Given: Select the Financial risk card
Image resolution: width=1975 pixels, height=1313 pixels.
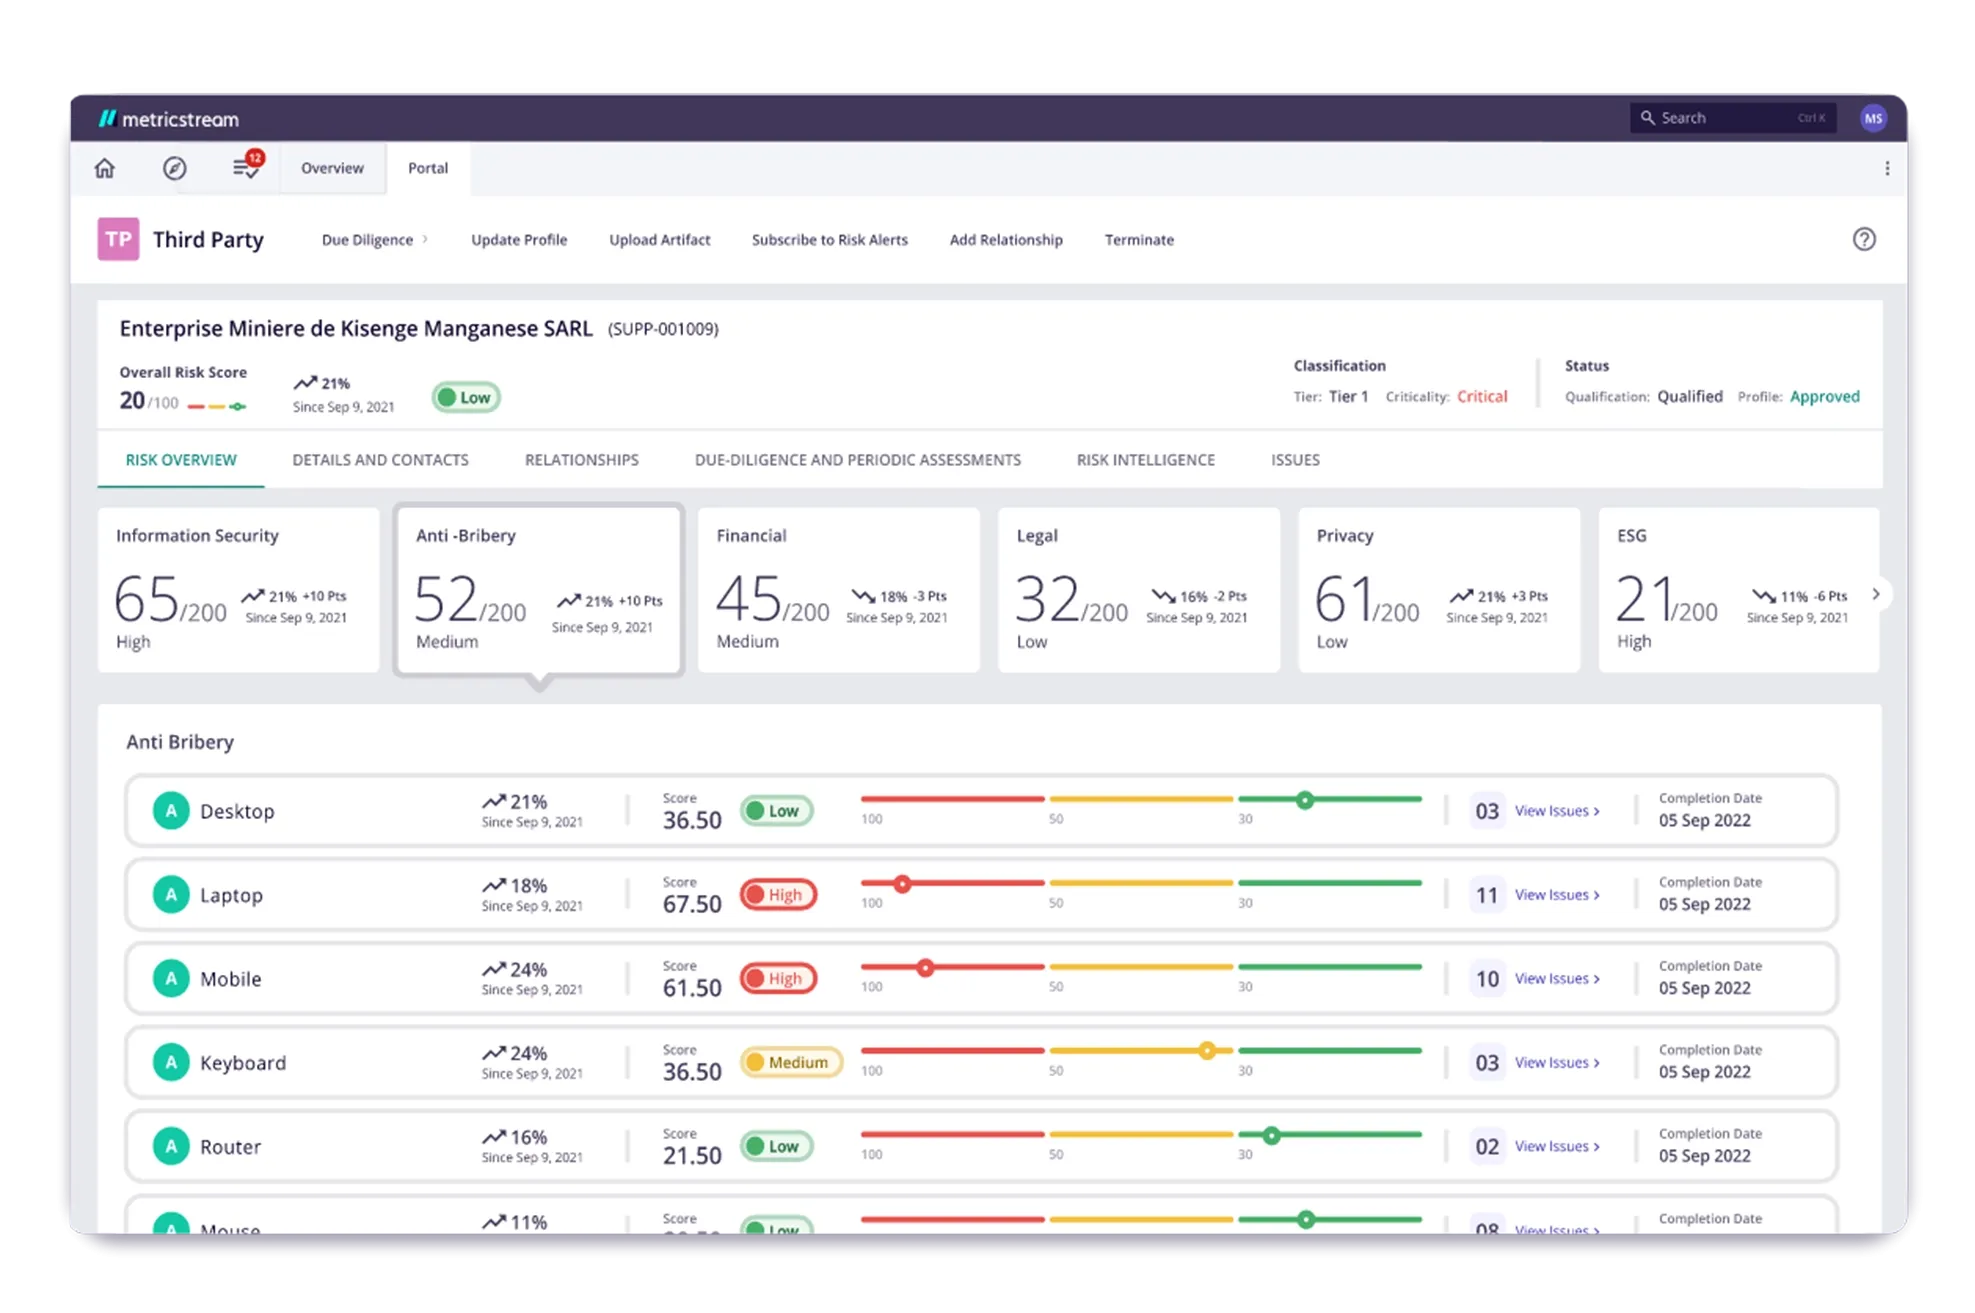Looking at the screenshot, I should pyautogui.click(x=838, y=589).
